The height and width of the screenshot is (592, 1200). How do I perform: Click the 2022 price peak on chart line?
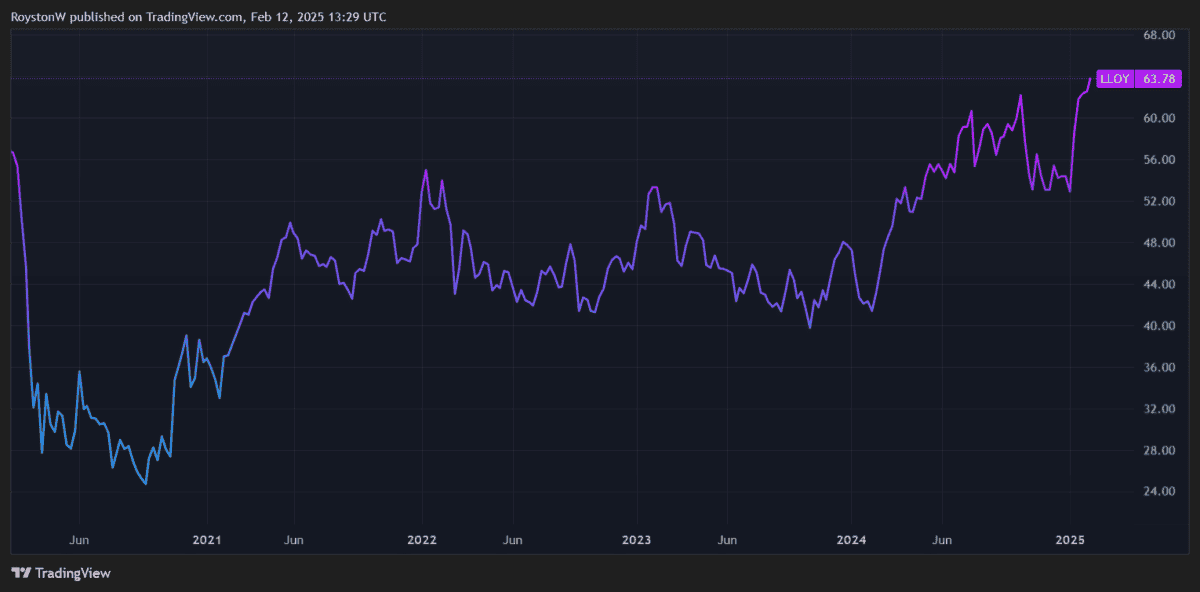coord(426,170)
